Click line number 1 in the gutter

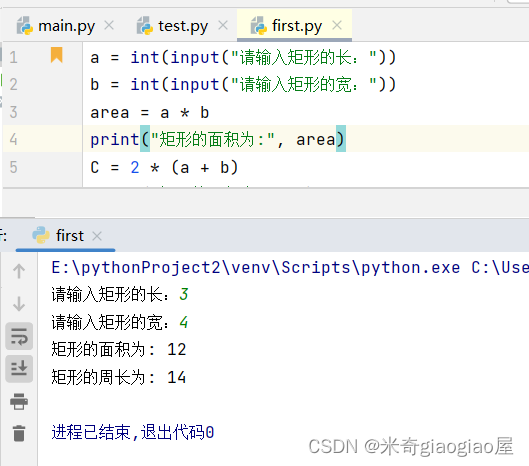[x=13, y=57]
